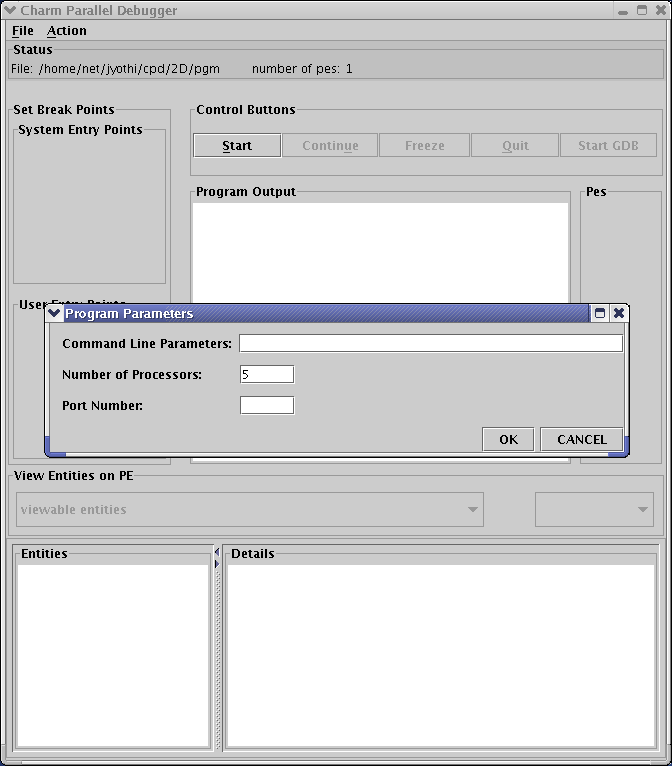The image size is (672, 766).
Task: Minimize the Charm Parallel Debugger window
Action: 623,10
